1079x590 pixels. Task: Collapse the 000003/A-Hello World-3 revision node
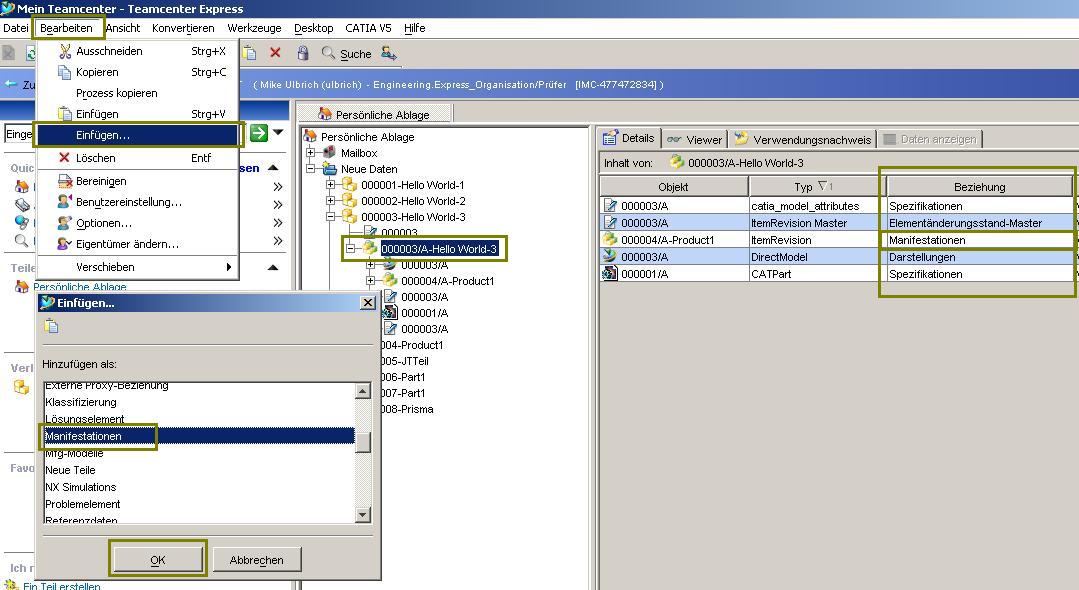[x=350, y=249]
